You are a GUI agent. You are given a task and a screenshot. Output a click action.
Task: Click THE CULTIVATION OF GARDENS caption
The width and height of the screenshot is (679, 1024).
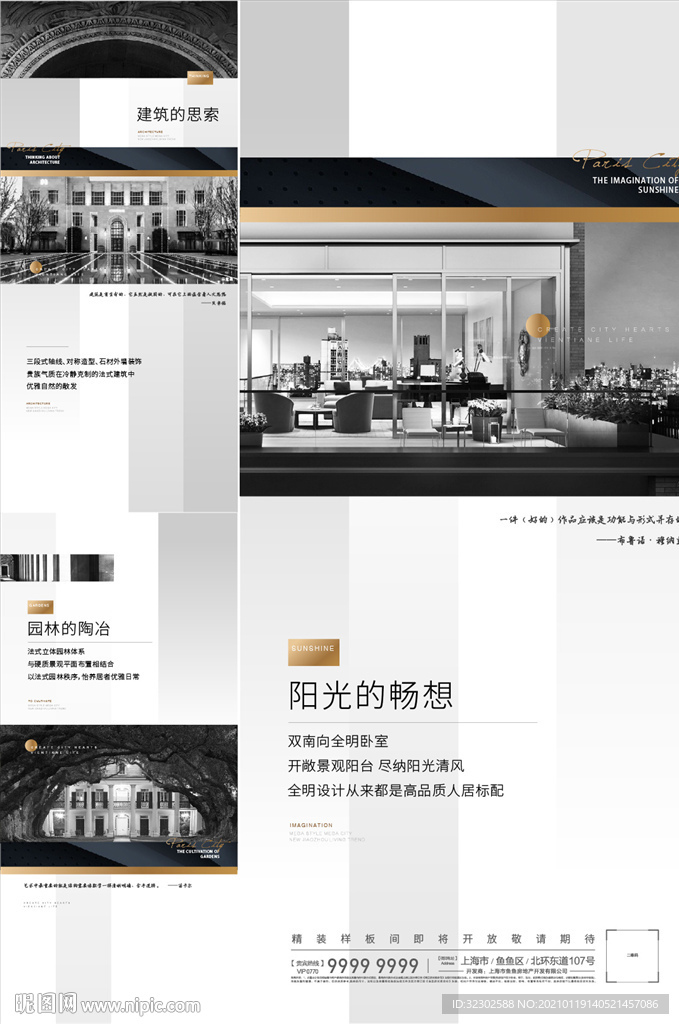pos(198,854)
